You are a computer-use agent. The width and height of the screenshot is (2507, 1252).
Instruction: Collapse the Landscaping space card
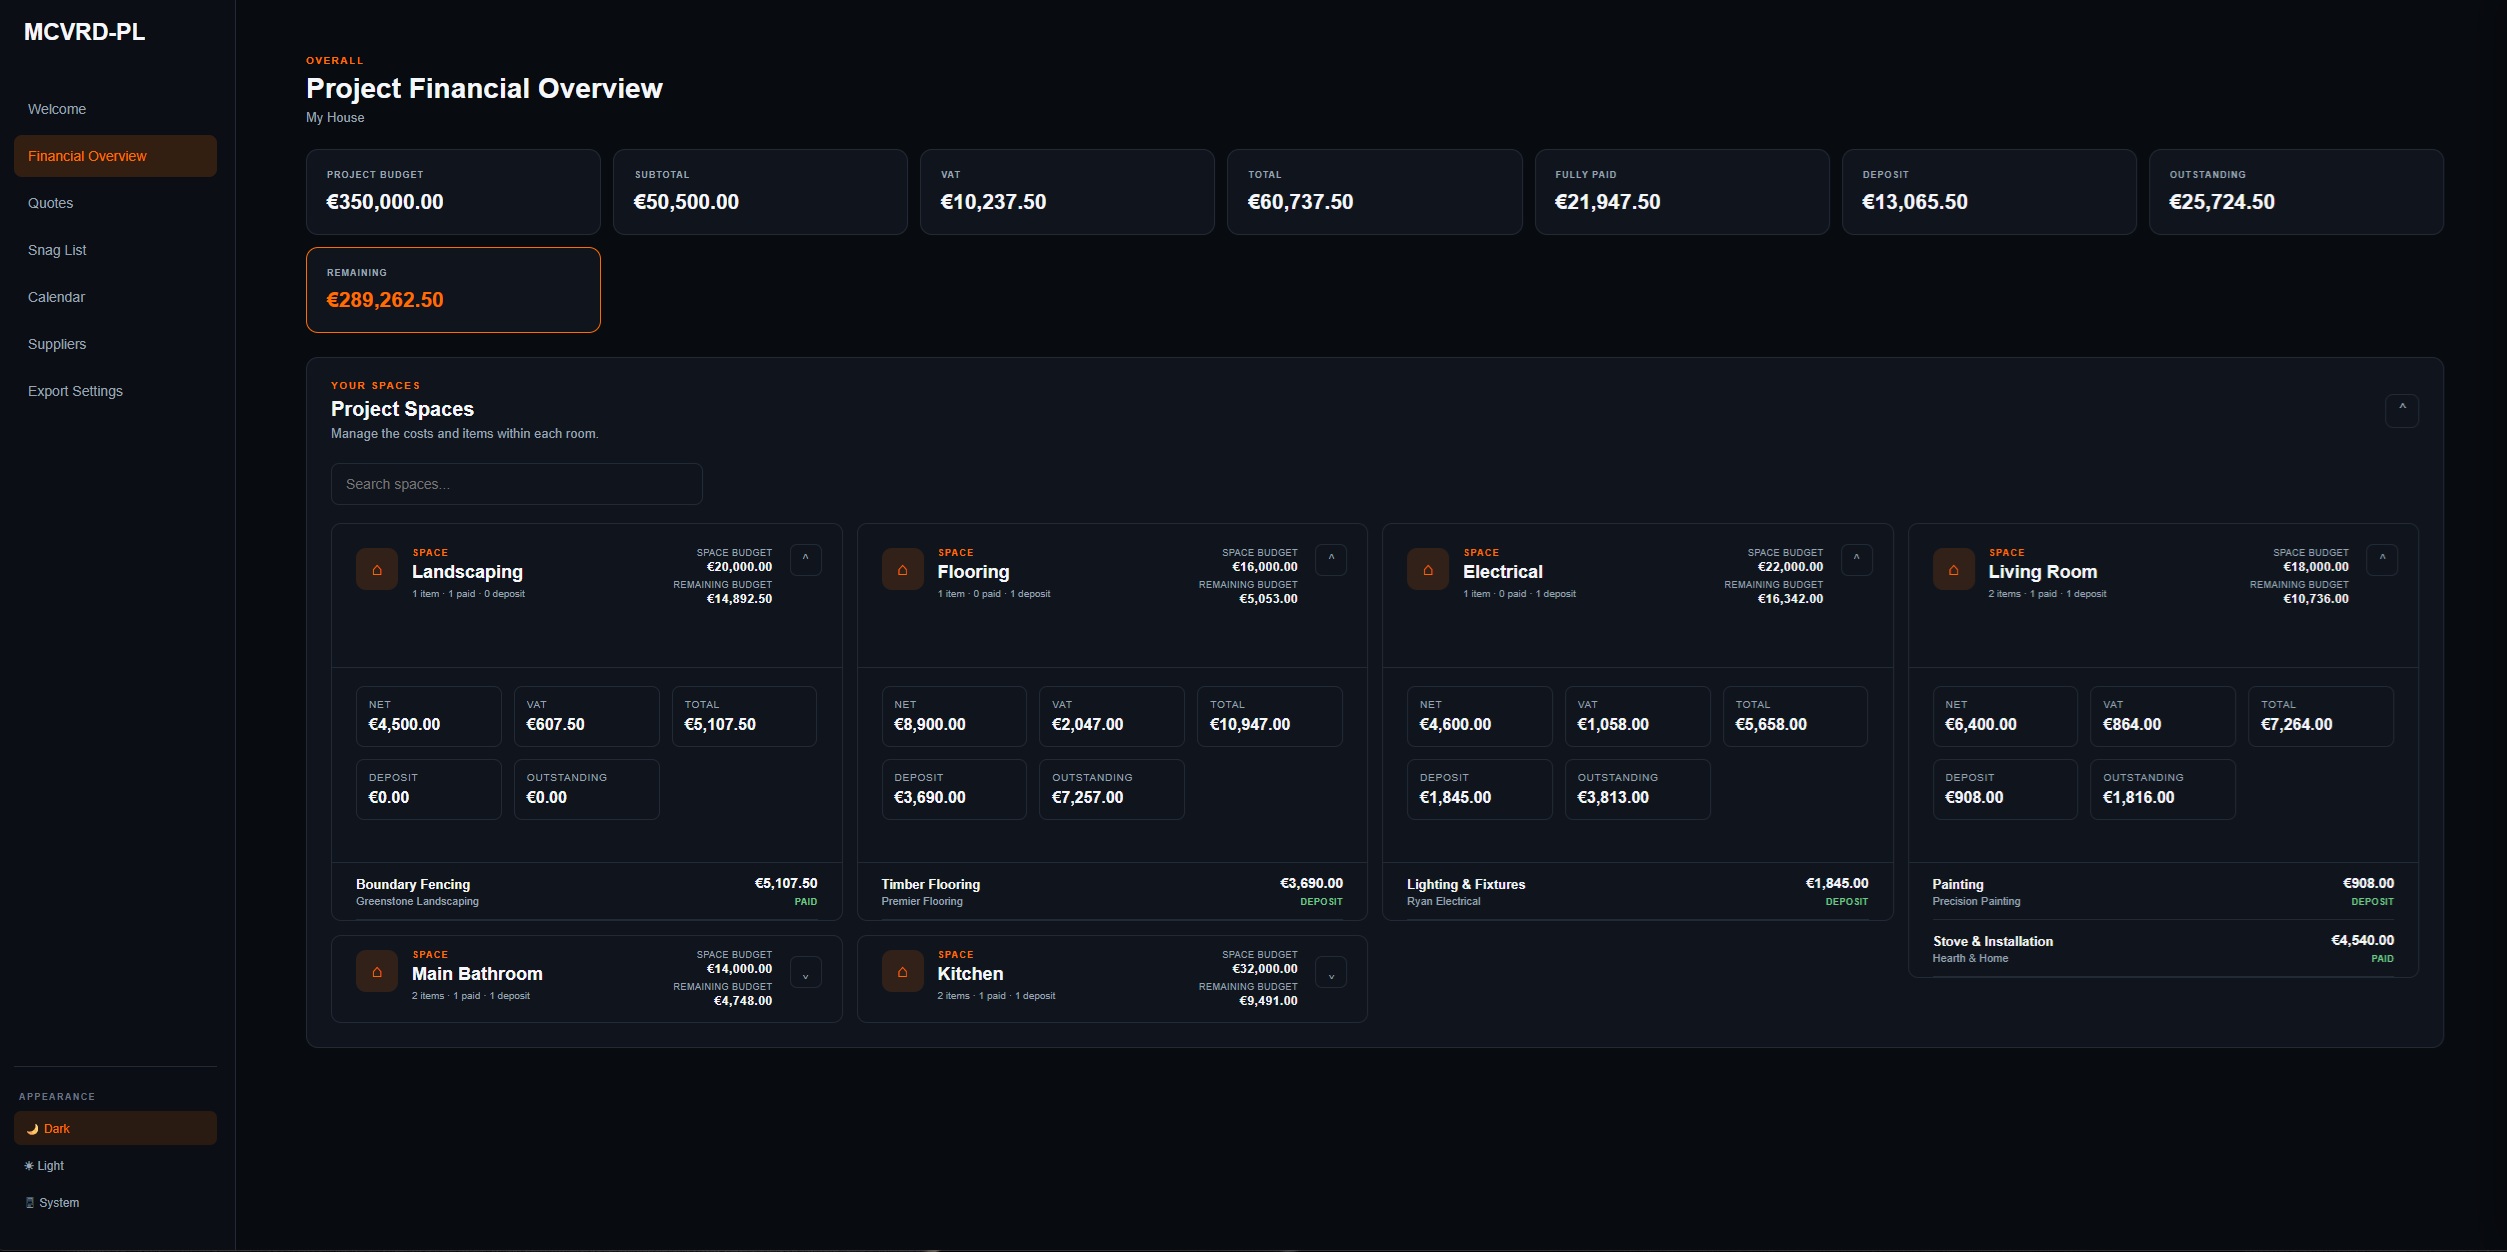[x=806, y=559]
